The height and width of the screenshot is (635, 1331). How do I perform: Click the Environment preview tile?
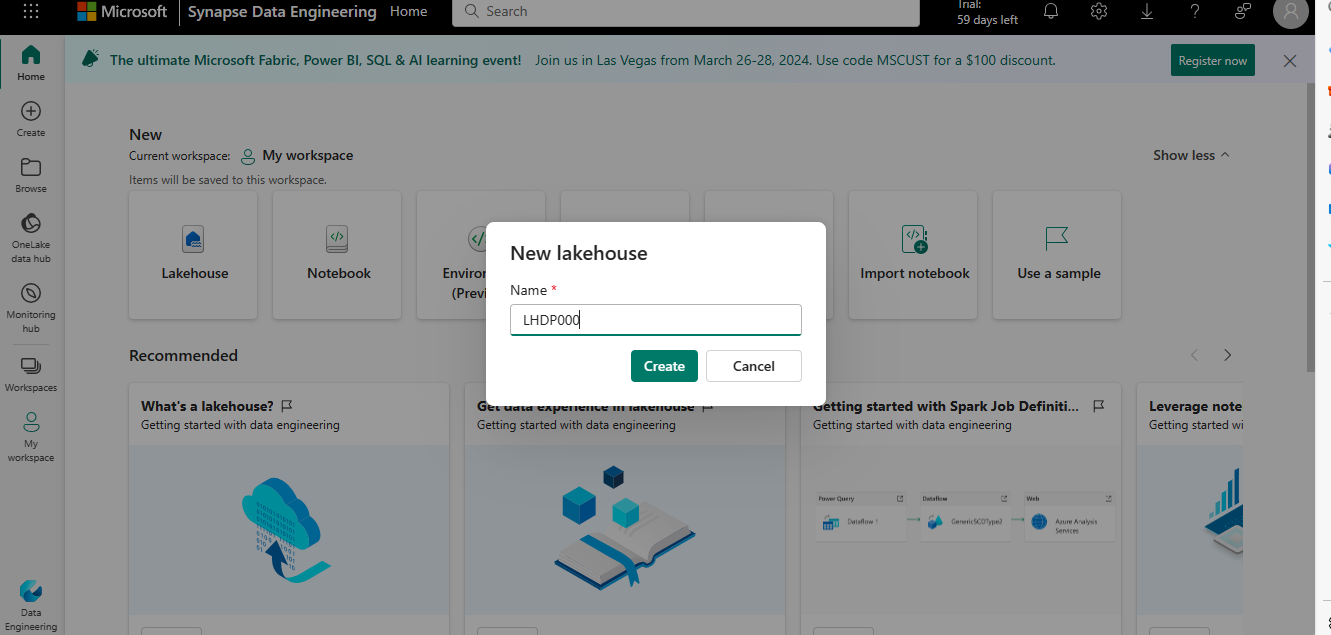451,255
